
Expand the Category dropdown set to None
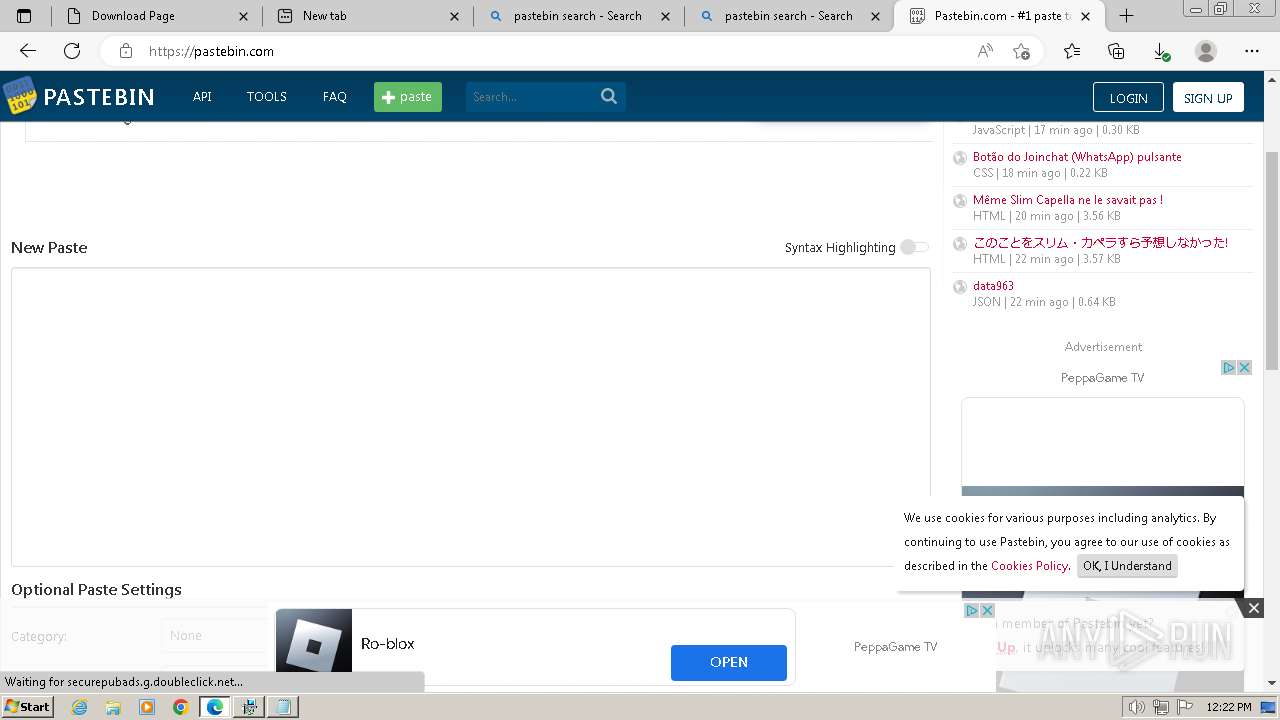(x=214, y=636)
